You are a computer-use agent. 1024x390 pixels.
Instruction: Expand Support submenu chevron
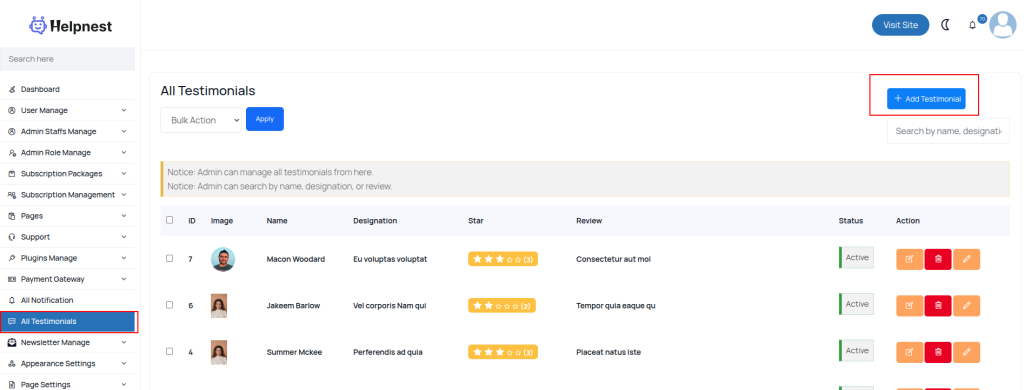[124, 237]
